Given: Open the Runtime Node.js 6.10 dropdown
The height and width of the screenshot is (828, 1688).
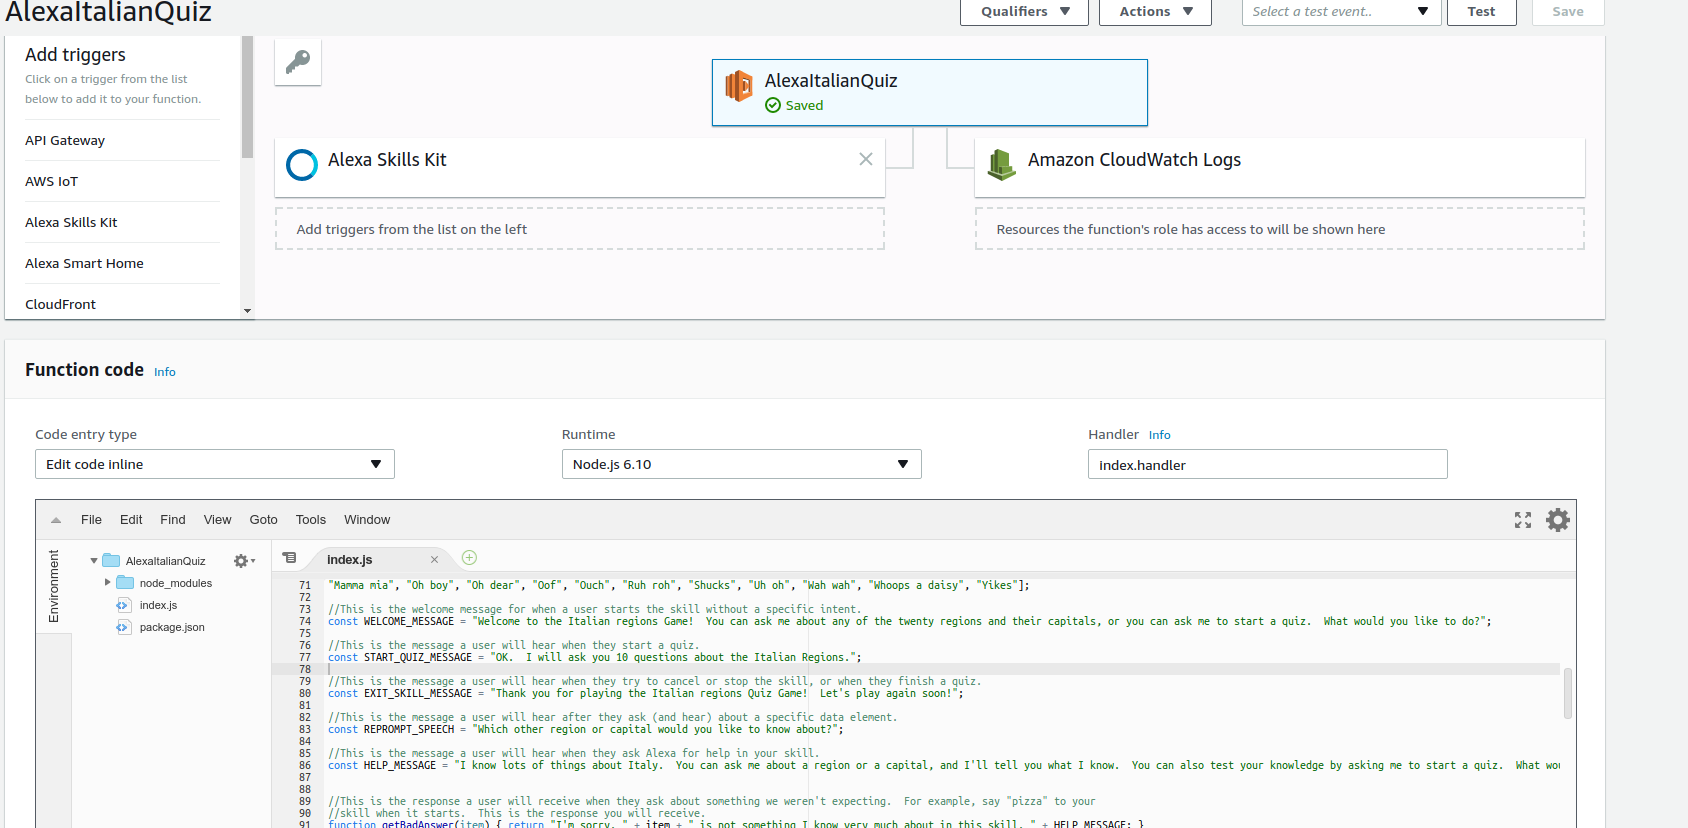Looking at the screenshot, I should click(741, 464).
